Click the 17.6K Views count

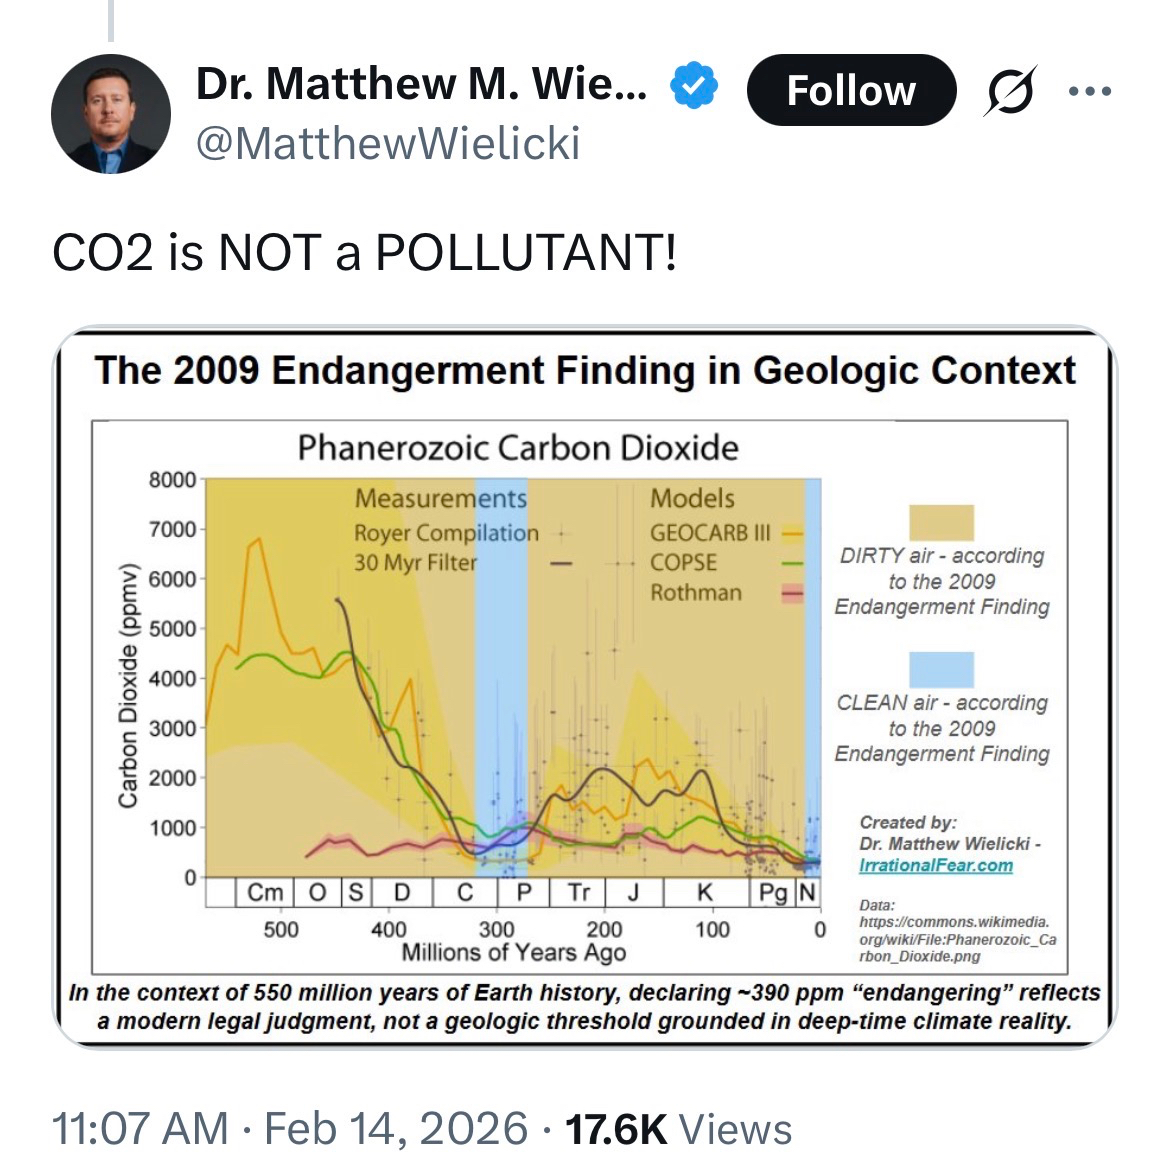click(678, 1128)
